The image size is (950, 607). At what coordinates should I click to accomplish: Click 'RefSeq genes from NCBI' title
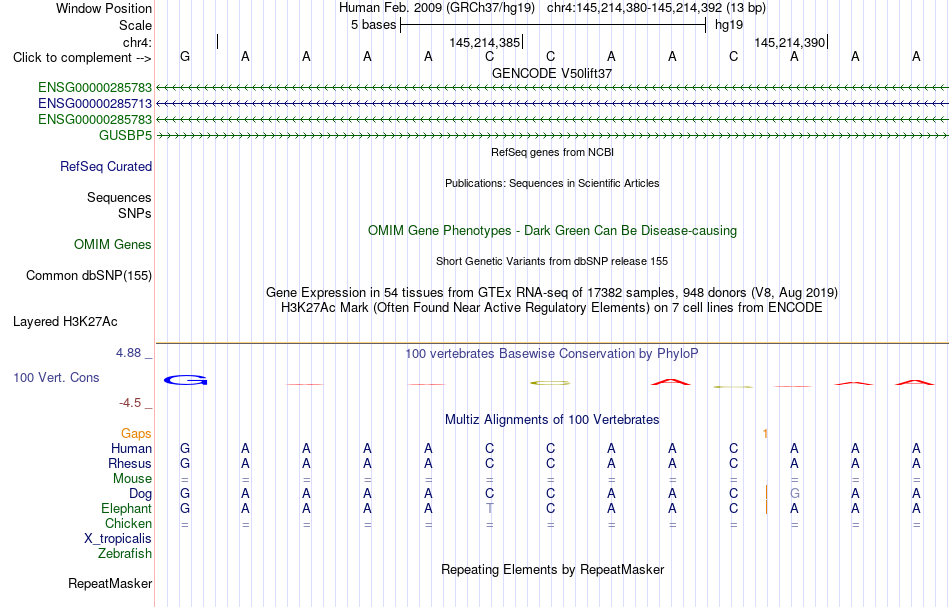(x=553, y=152)
